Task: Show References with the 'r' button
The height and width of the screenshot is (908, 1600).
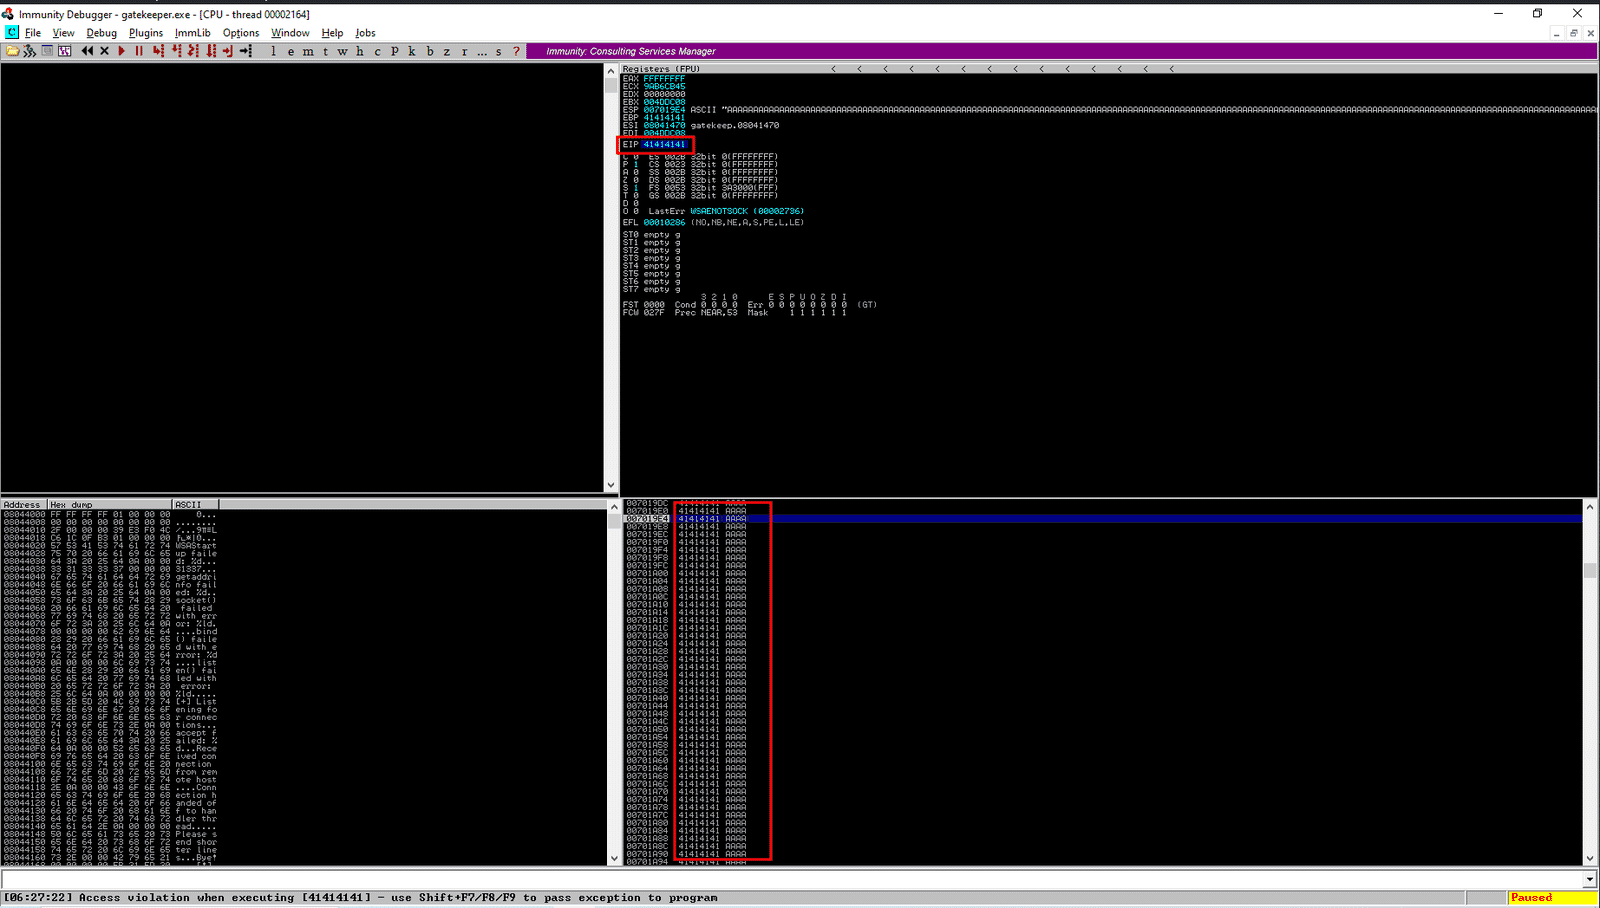Action: click(x=464, y=51)
